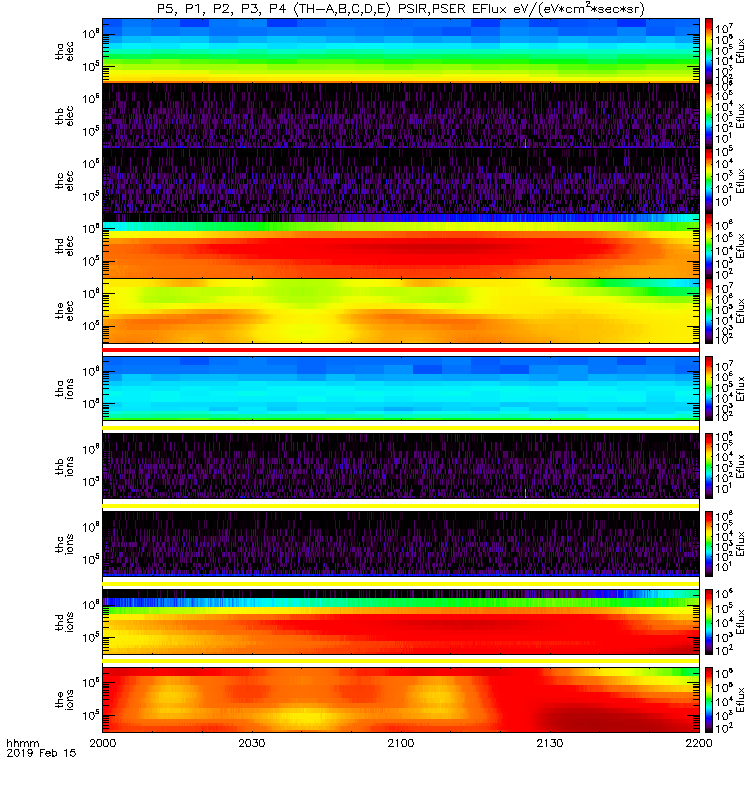Click the Eflux label beside thc ions colorbar
Viewport: 750px width, 800px height.
[740, 544]
